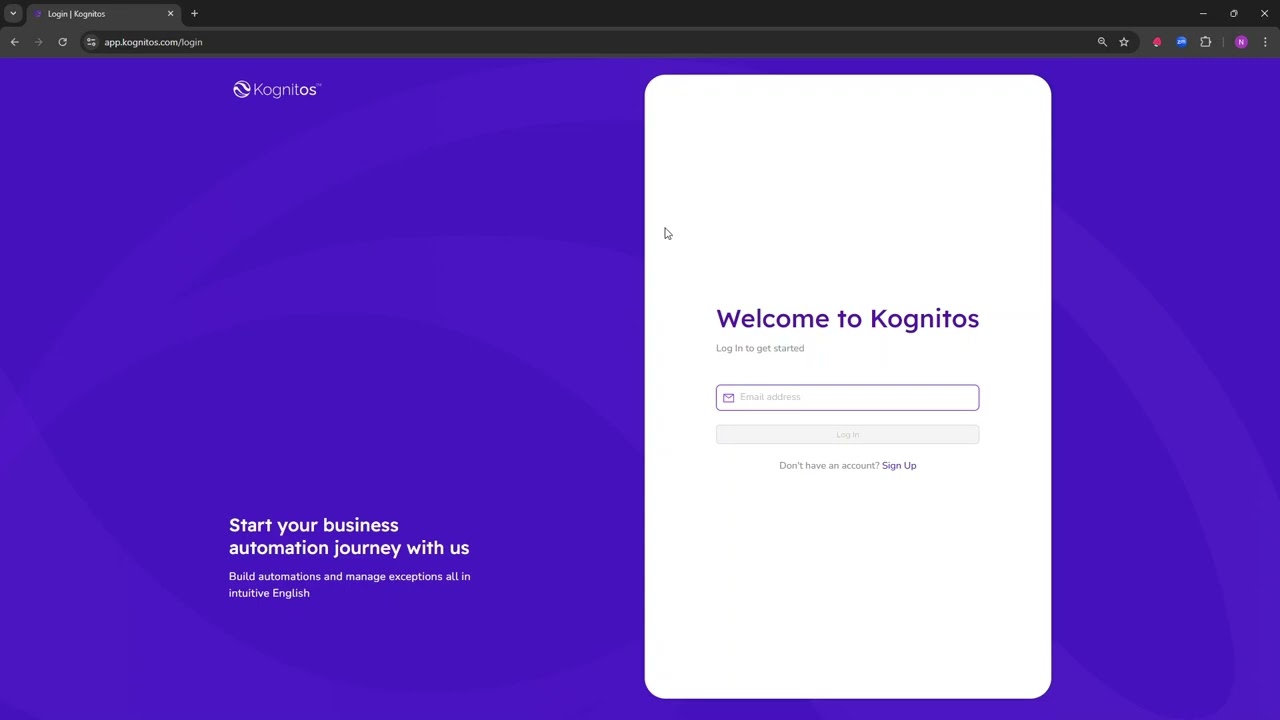Go back using browser back arrow

[x=14, y=42]
